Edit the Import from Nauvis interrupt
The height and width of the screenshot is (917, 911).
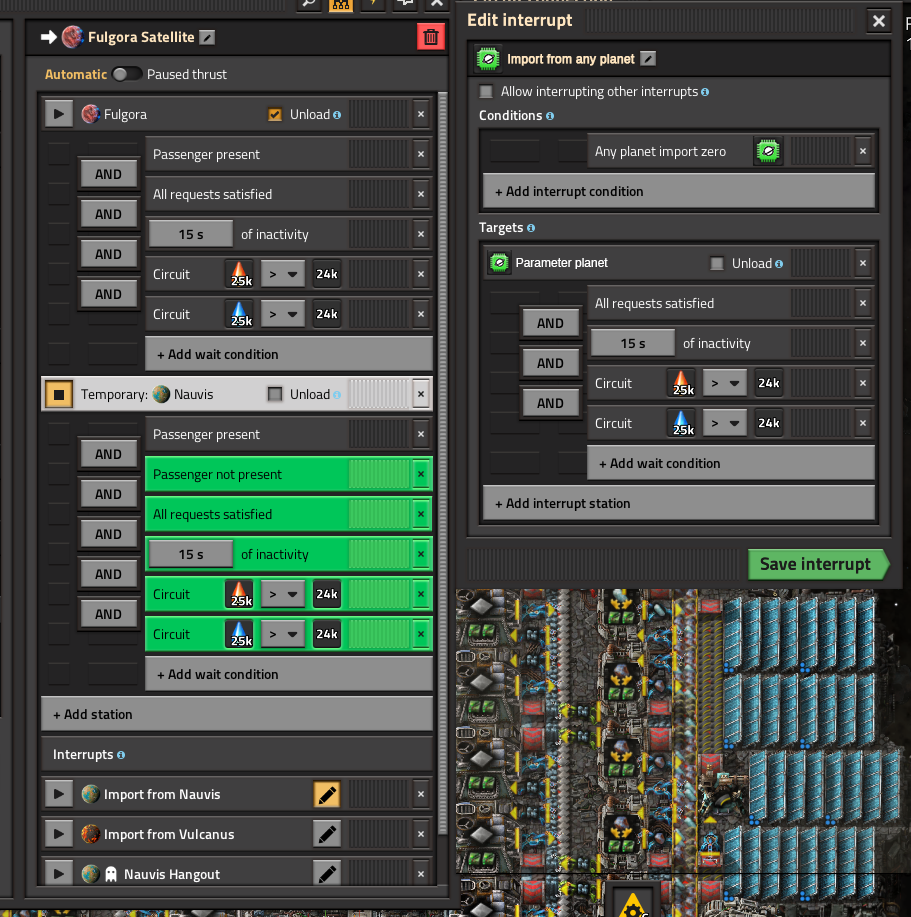[327, 795]
